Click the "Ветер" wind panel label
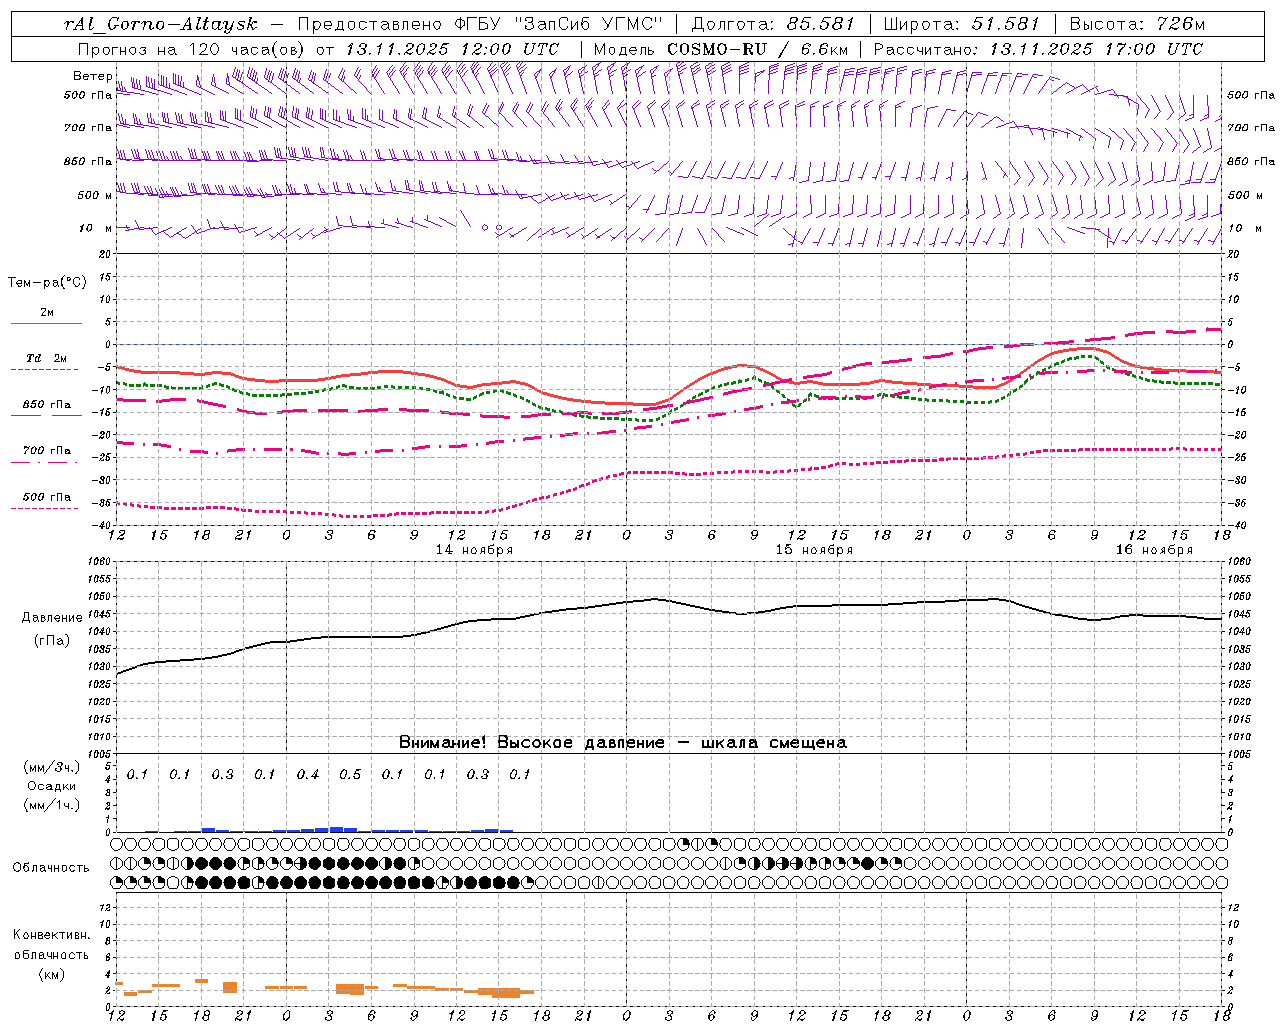This screenshot has height=1024, width=1280. click(92, 76)
